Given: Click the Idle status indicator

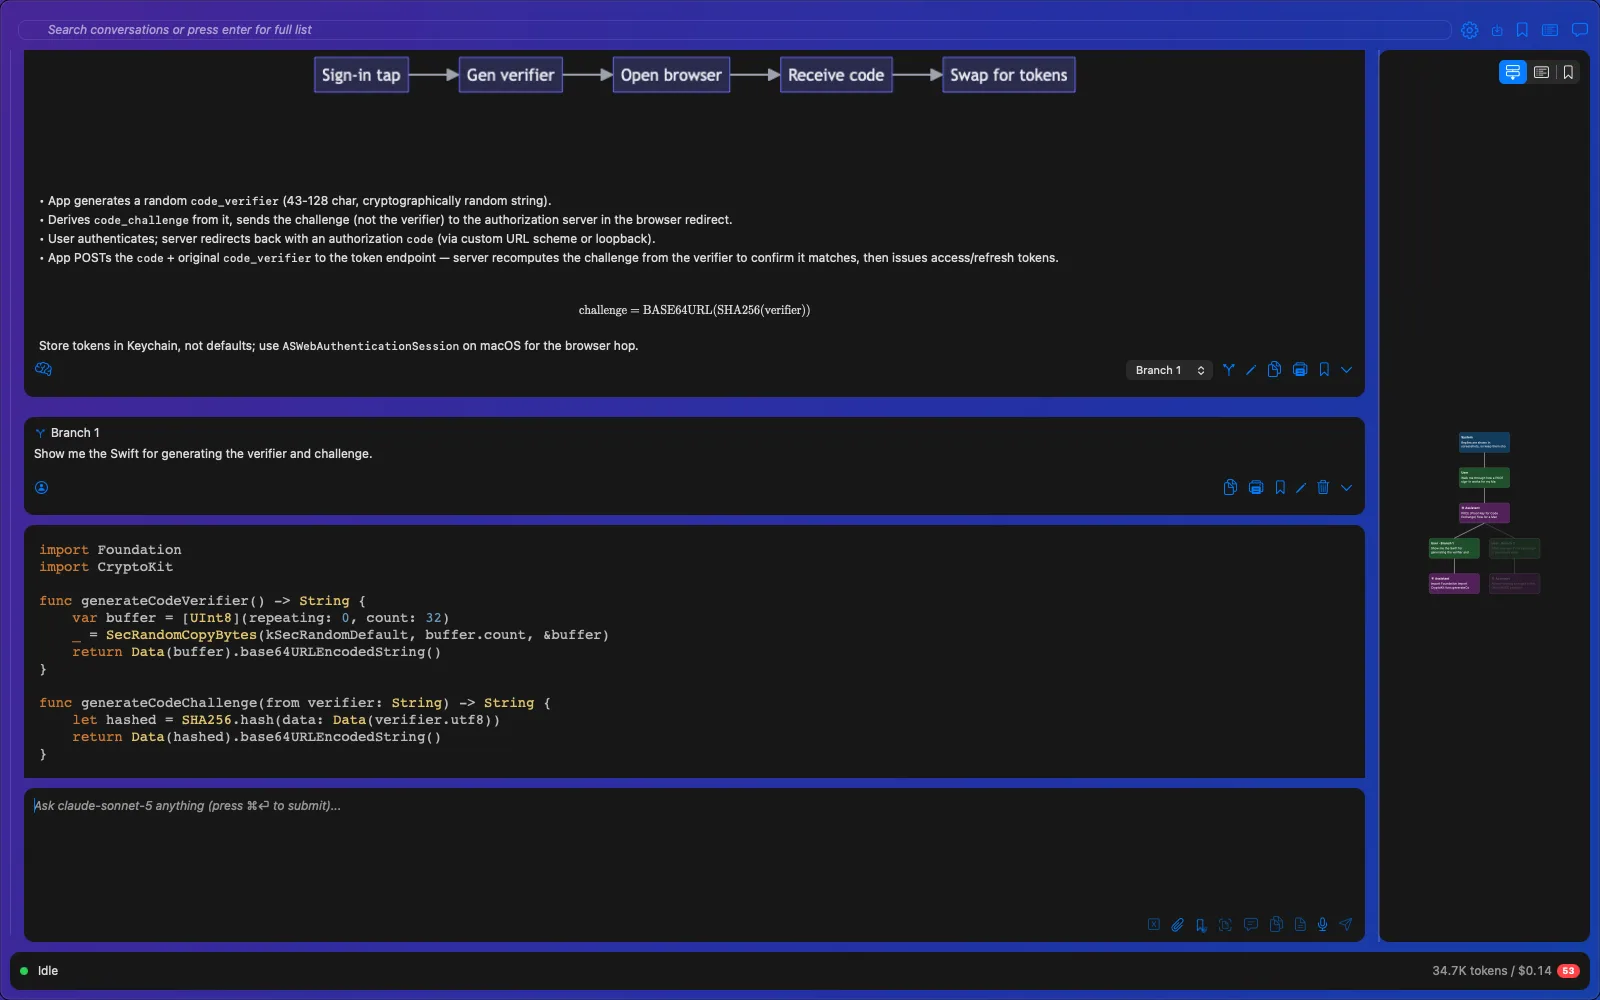Looking at the screenshot, I should [40, 971].
